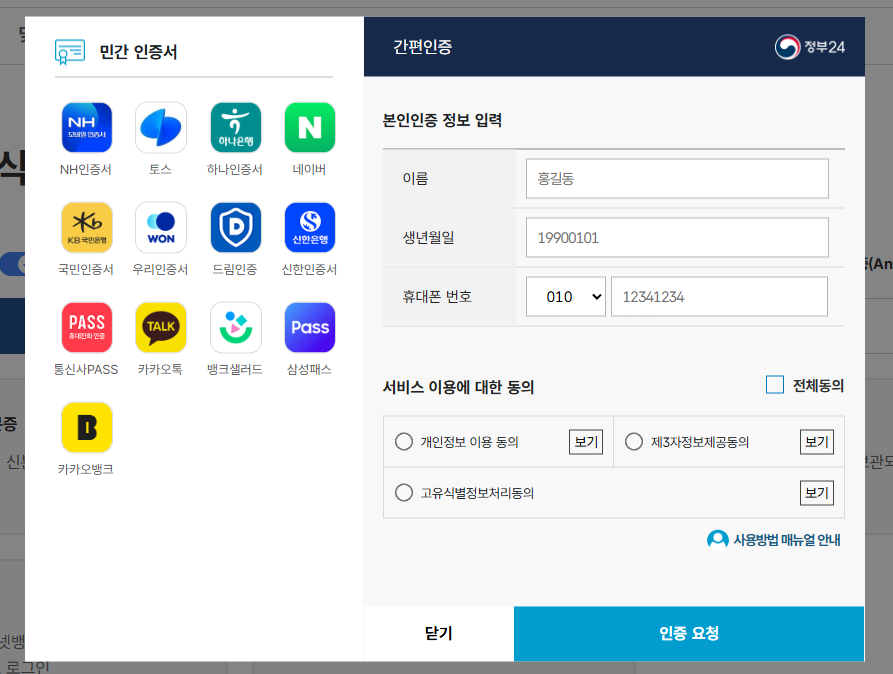Viewport: 893px width, 674px height.
Task: Click the 닫기 close button
Action: pos(439,634)
